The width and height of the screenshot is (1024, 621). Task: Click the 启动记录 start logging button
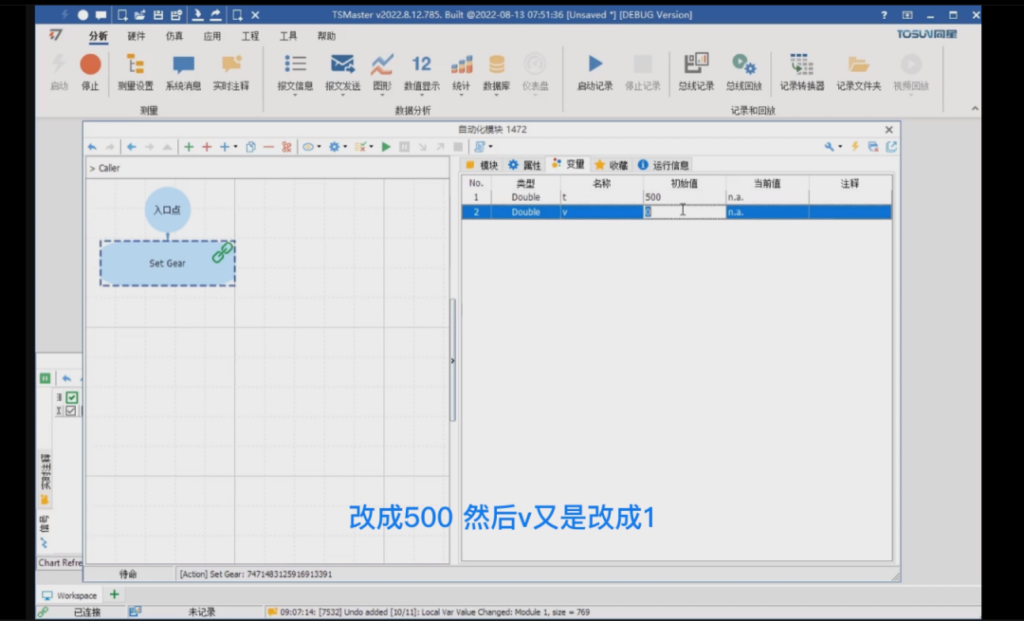(594, 75)
